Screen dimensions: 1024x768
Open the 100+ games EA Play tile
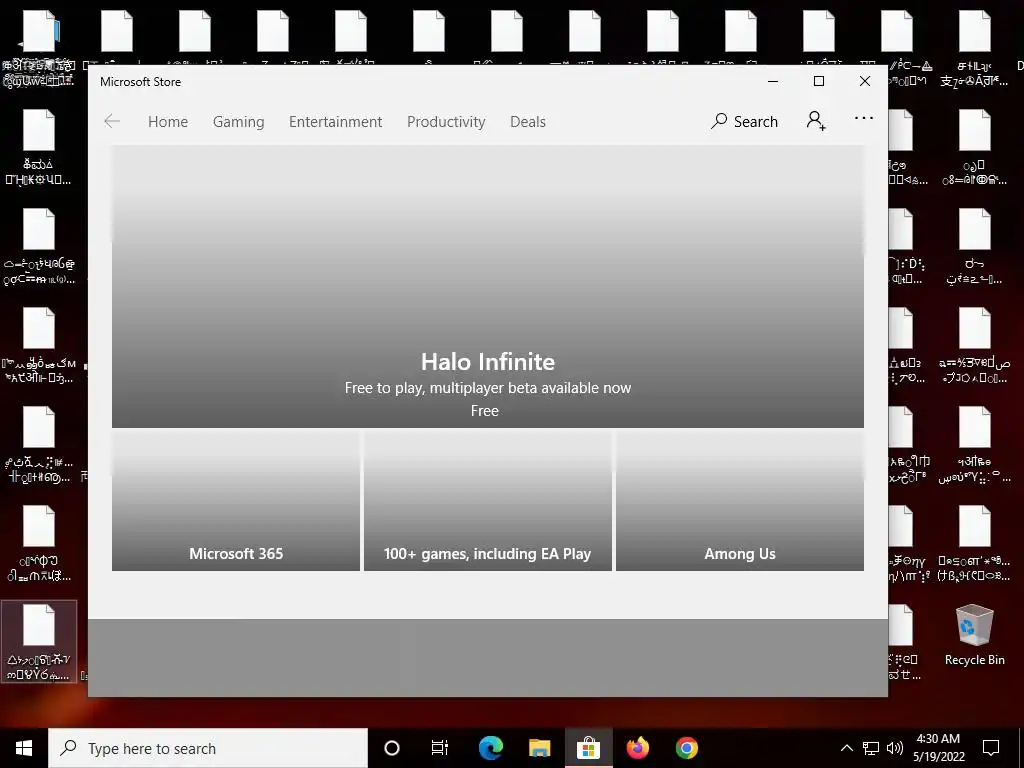[x=488, y=501]
